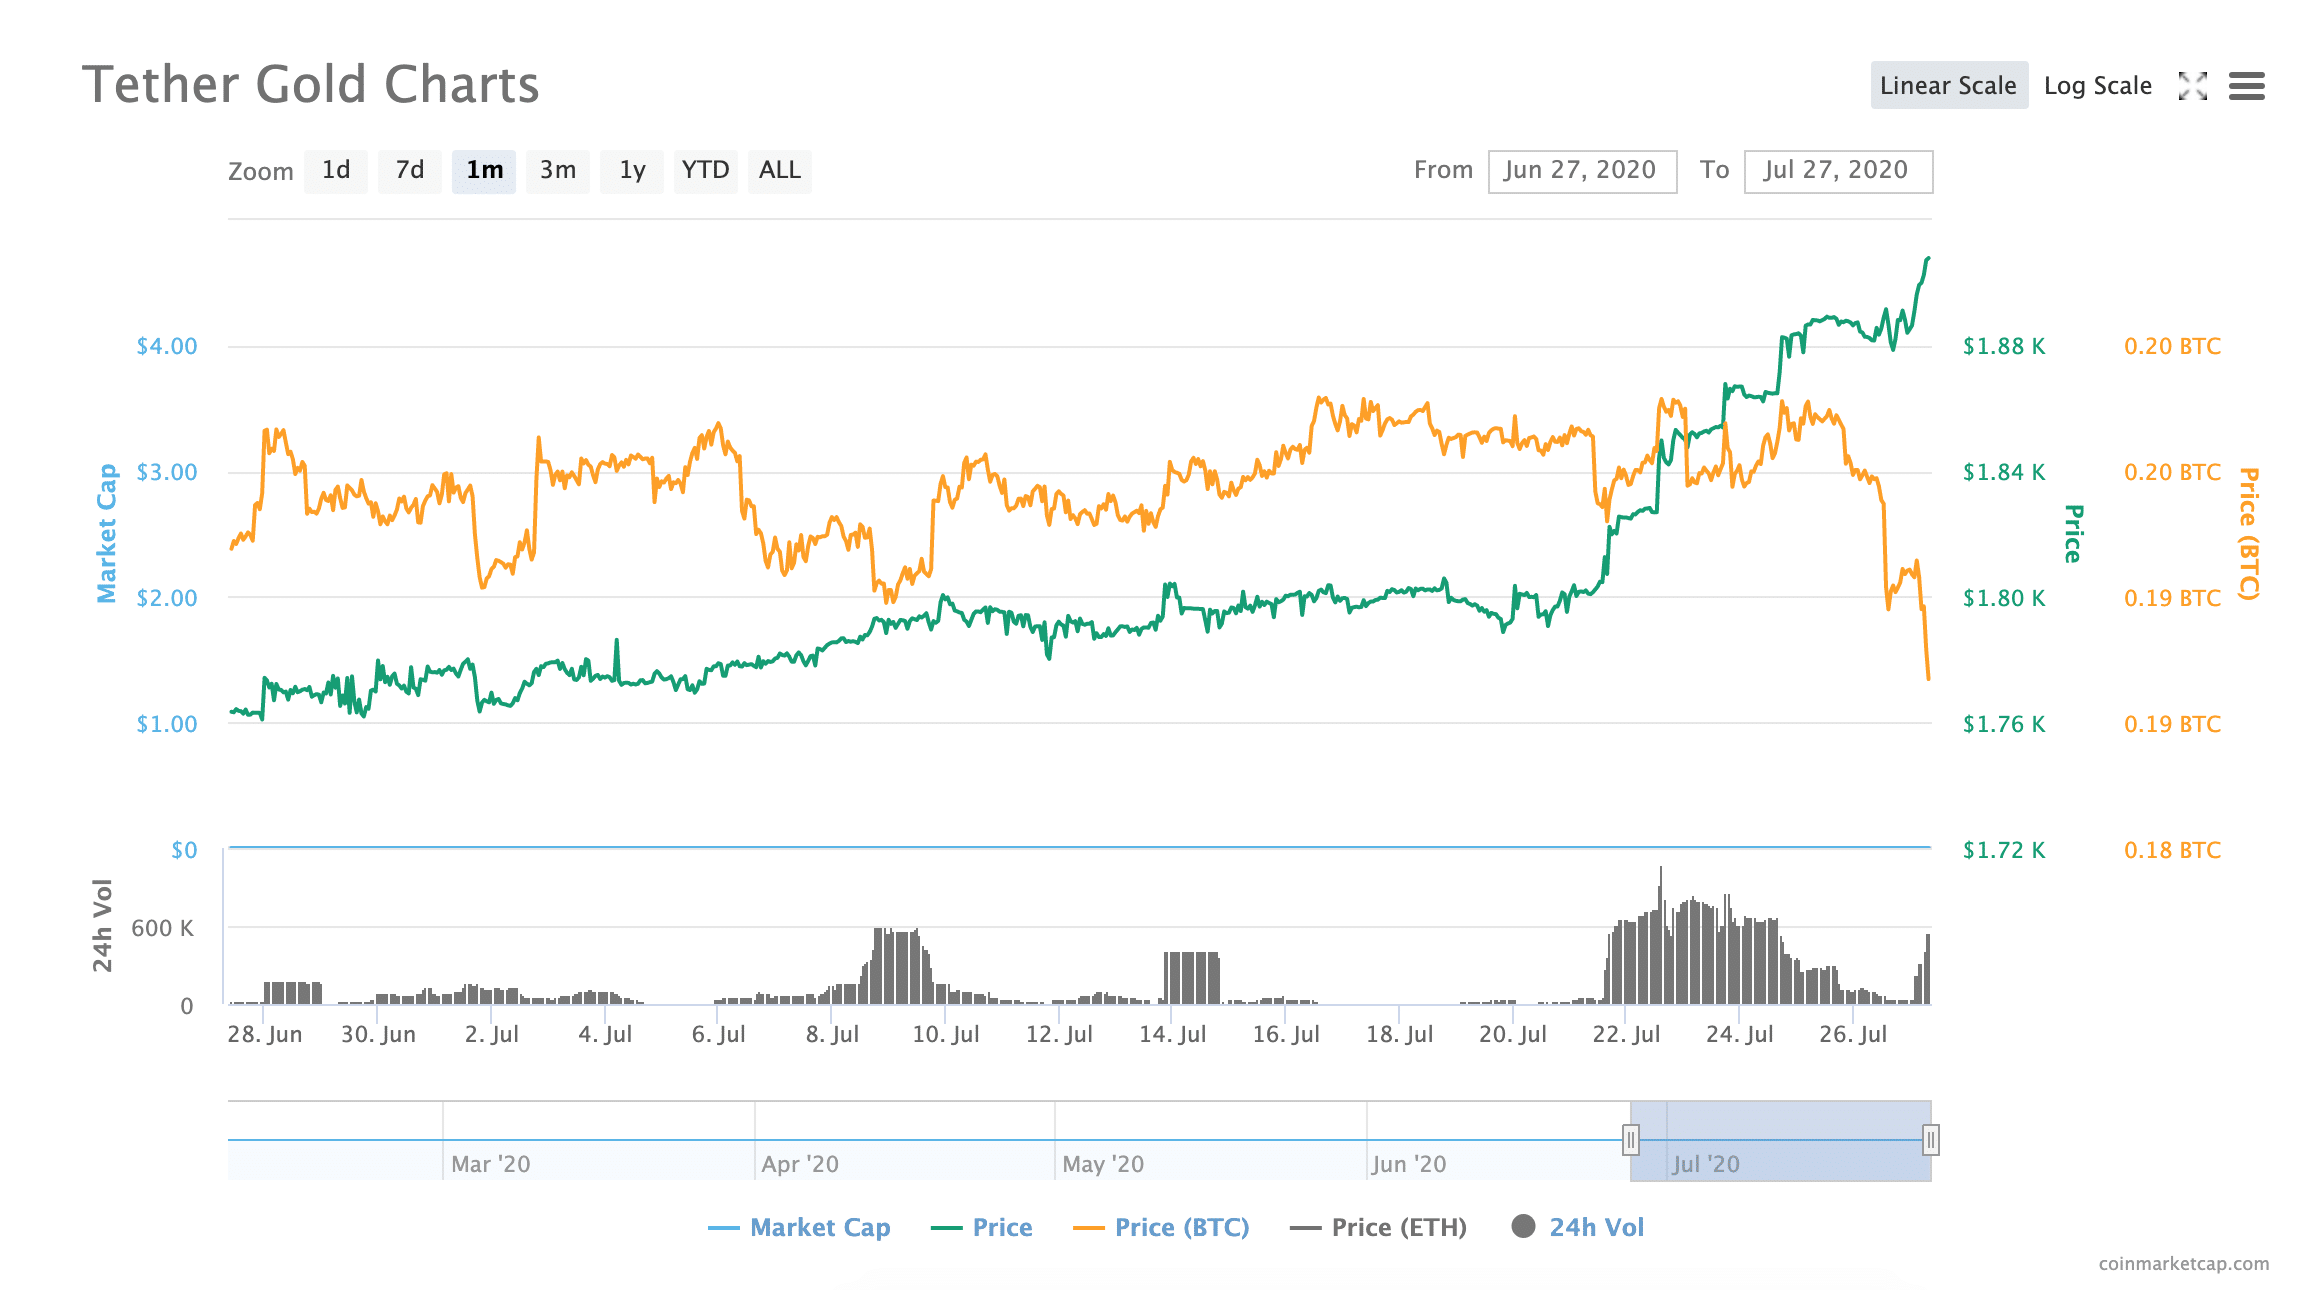Select the 1d zoom range
Viewport: 2316px width, 1290px height.
coord(336,171)
